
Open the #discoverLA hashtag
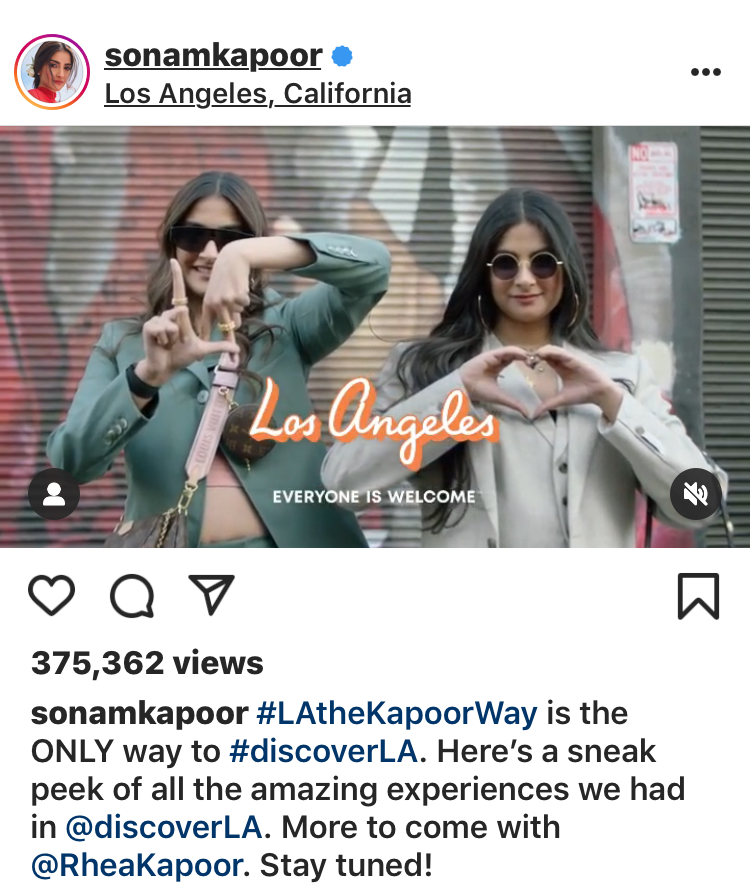click(324, 751)
